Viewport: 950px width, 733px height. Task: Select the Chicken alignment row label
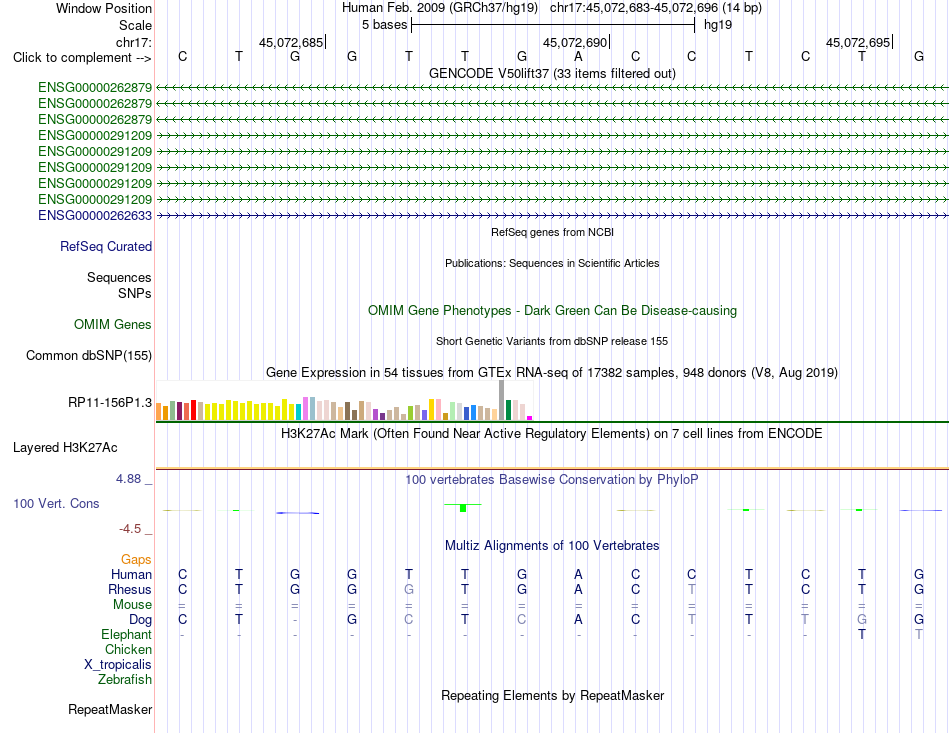click(x=128, y=649)
